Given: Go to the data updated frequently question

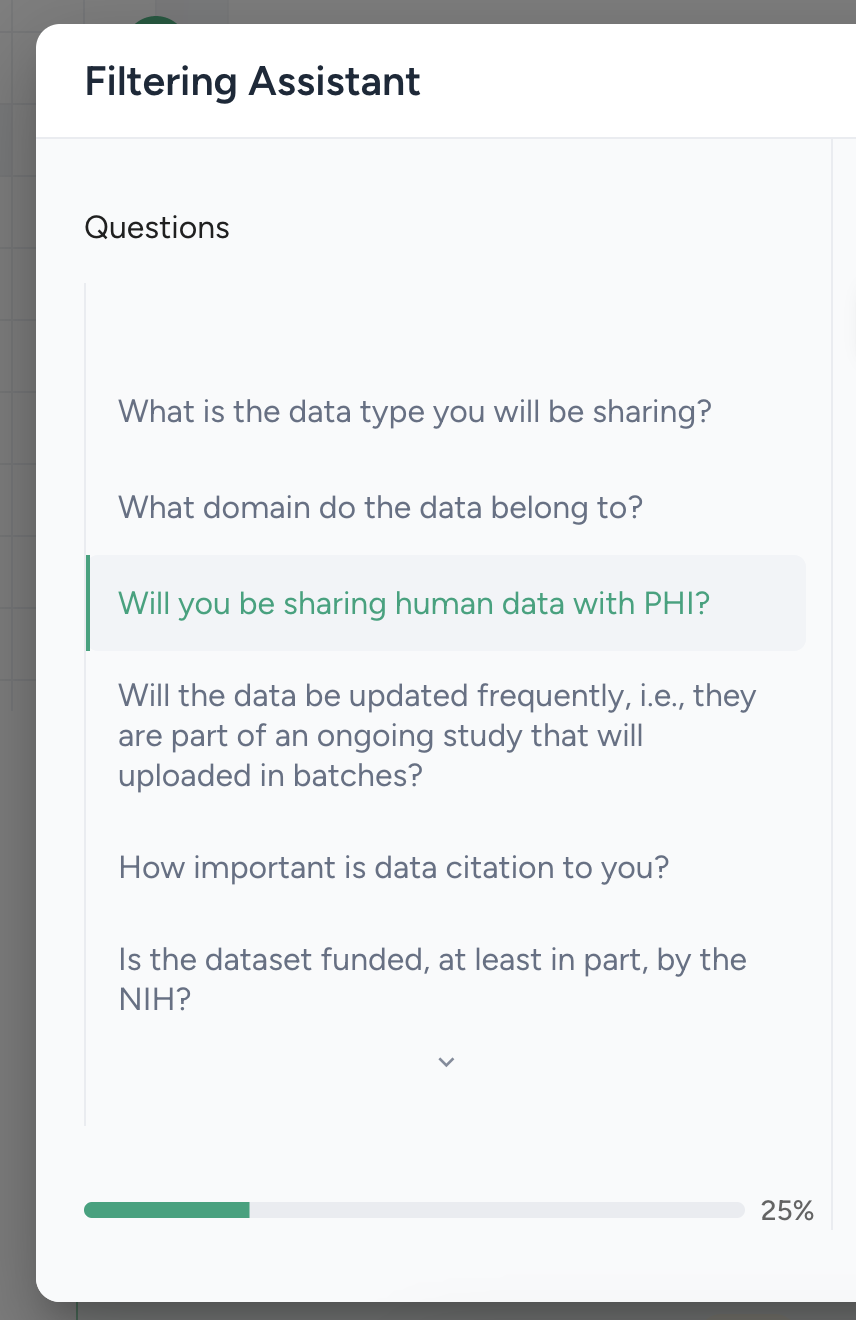Looking at the screenshot, I should 446,735.
